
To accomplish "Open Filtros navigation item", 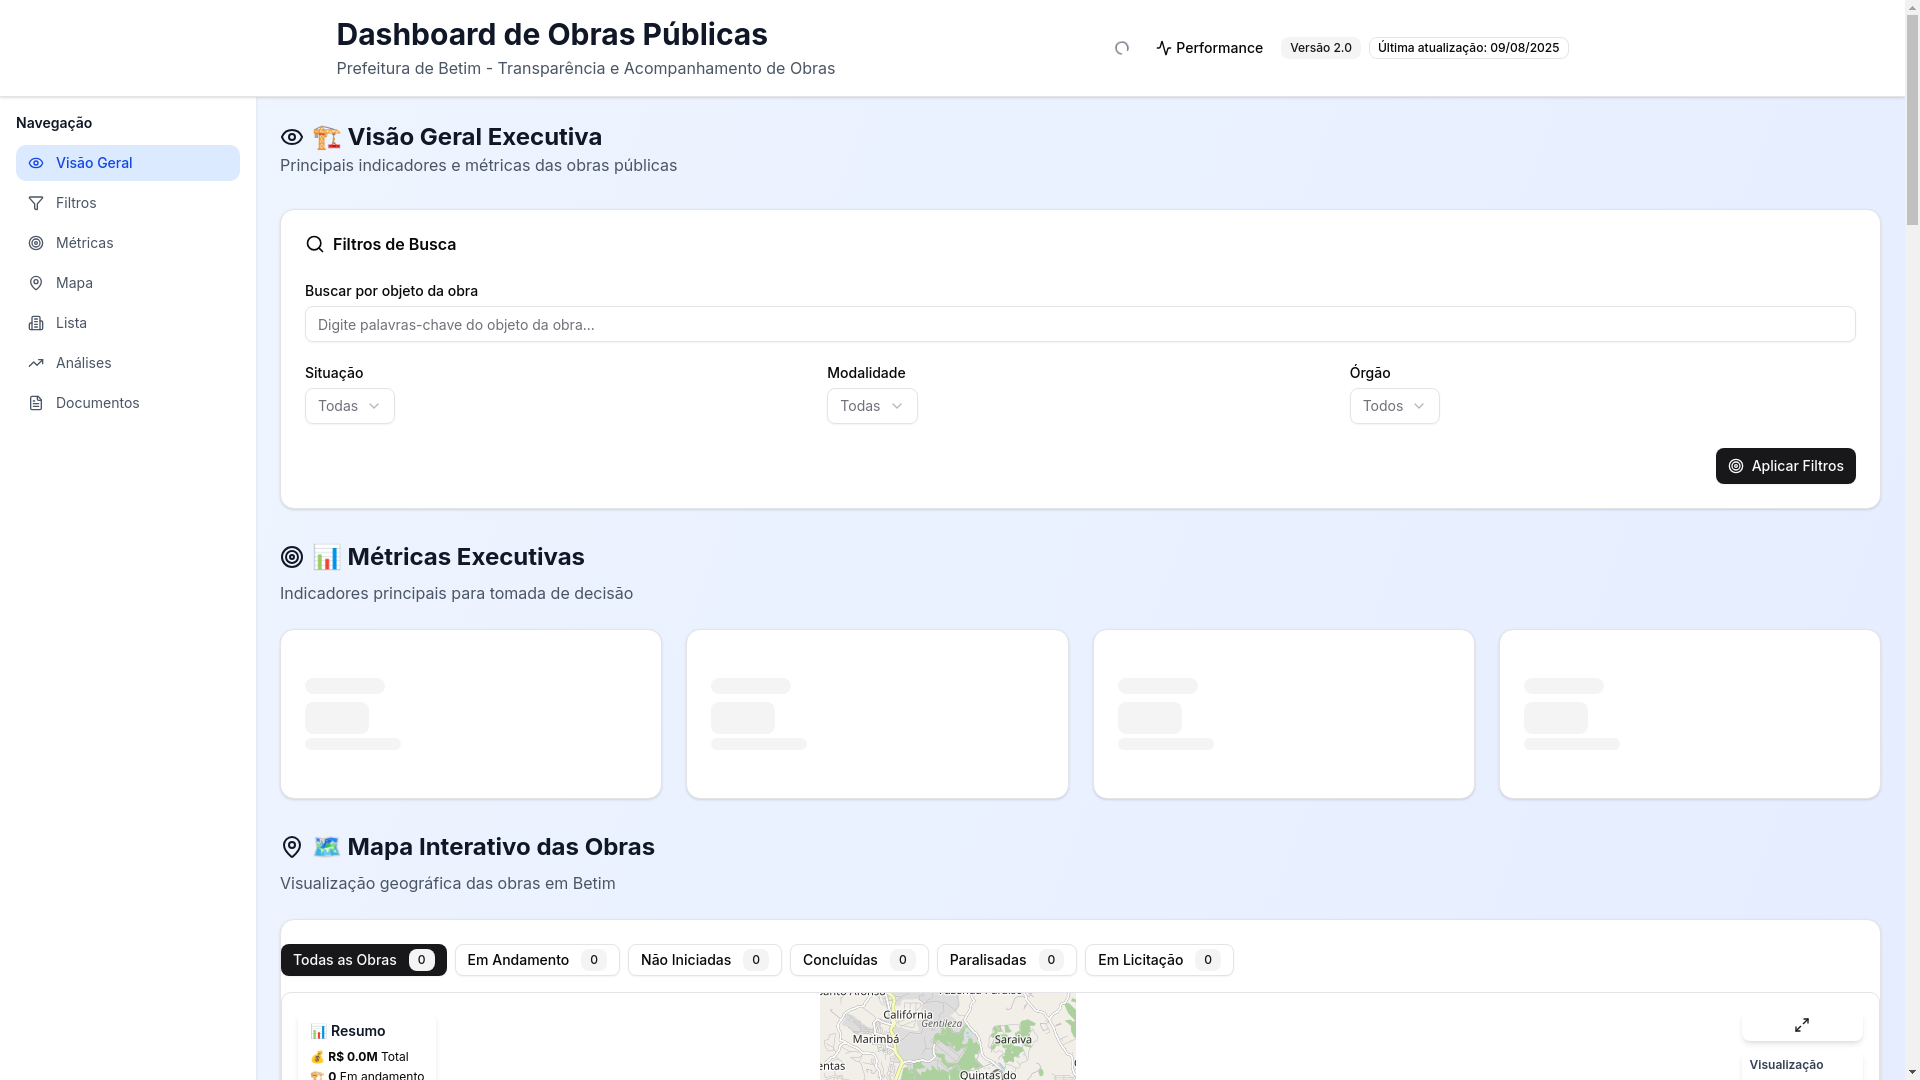I will pos(128,203).
